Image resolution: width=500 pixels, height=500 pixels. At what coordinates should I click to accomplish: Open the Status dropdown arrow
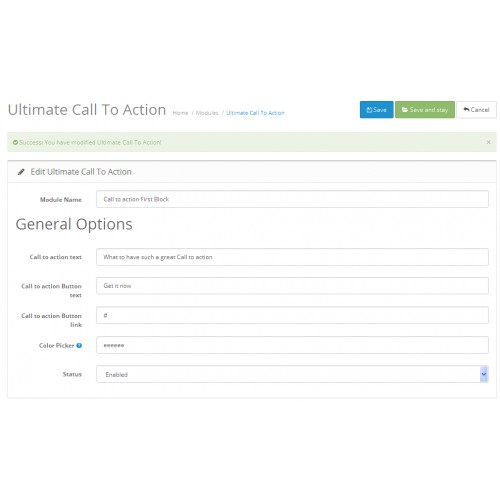click(x=484, y=374)
